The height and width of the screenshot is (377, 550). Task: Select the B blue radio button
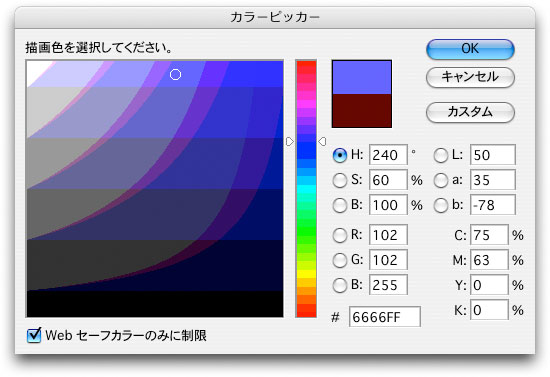340,285
